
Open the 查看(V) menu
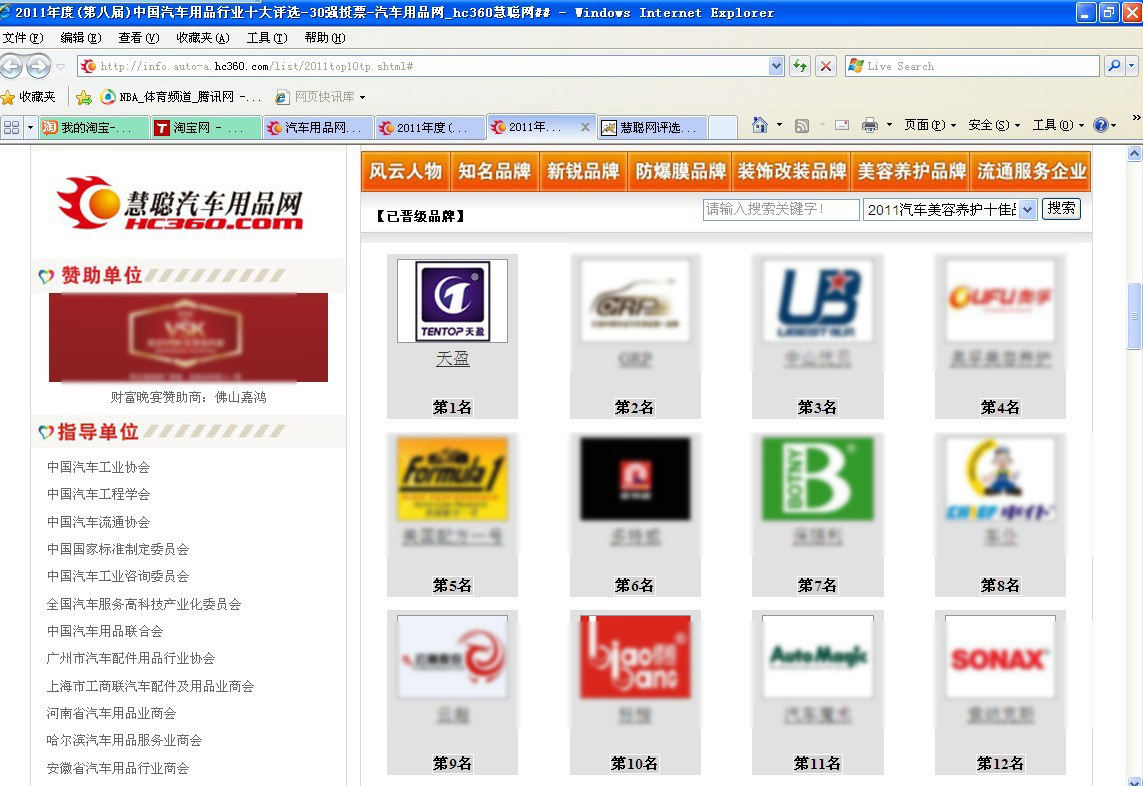(139, 38)
